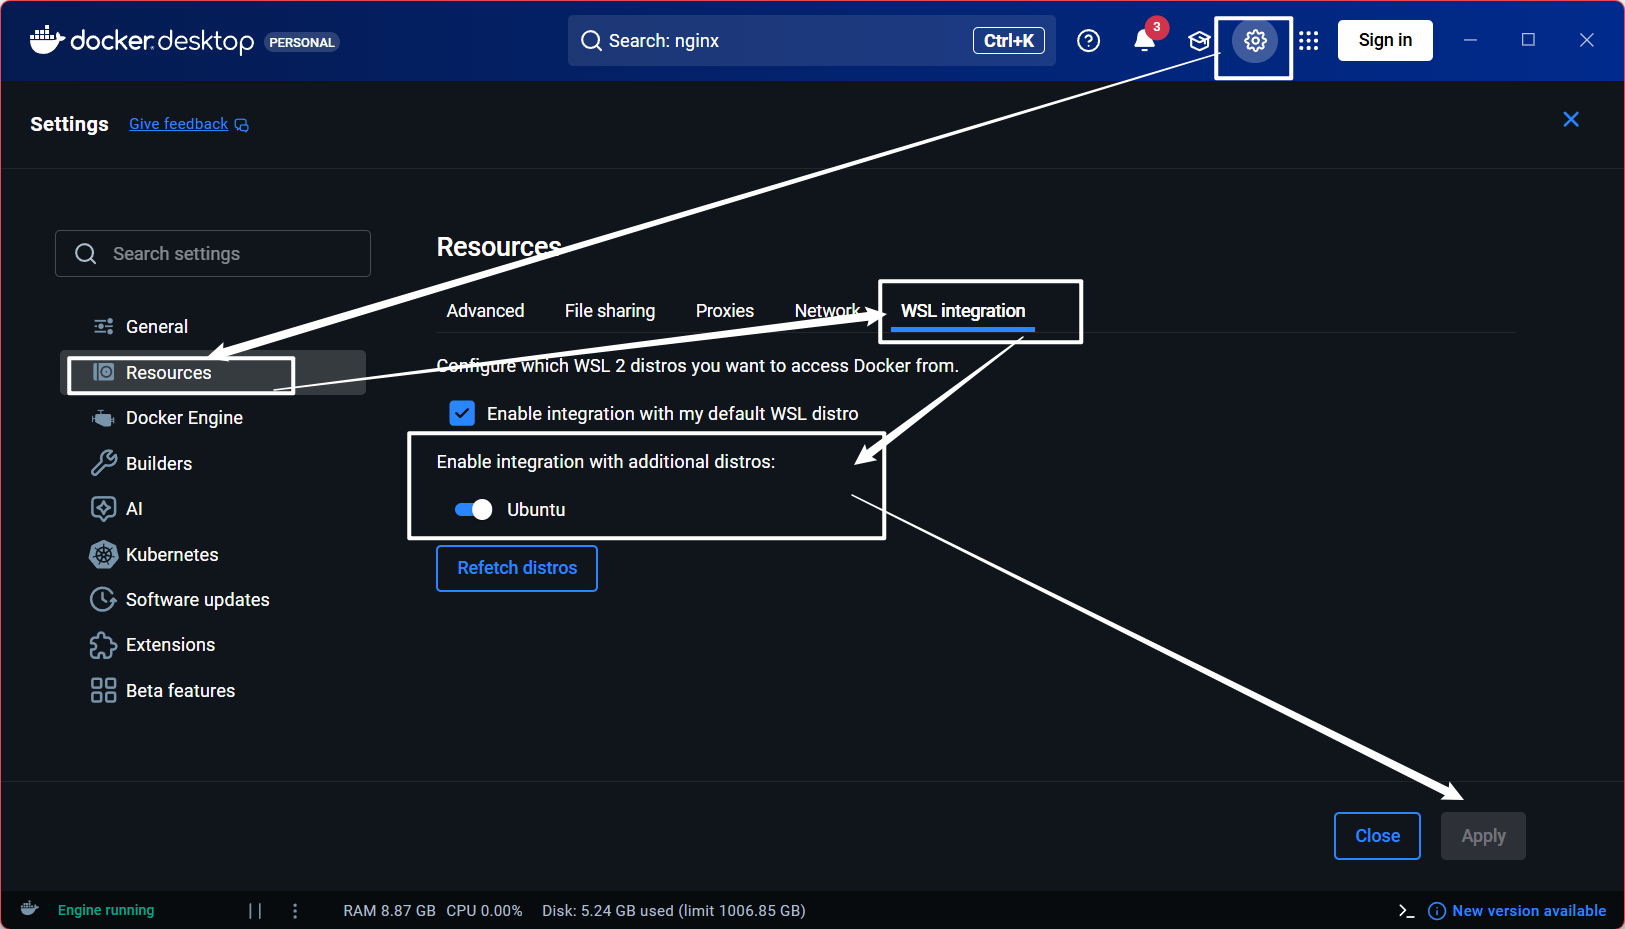The height and width of the screenshot is (929, 1625).
Task: Open the Docker Desktop settings gear
Action: click(x=1255, y=41)
